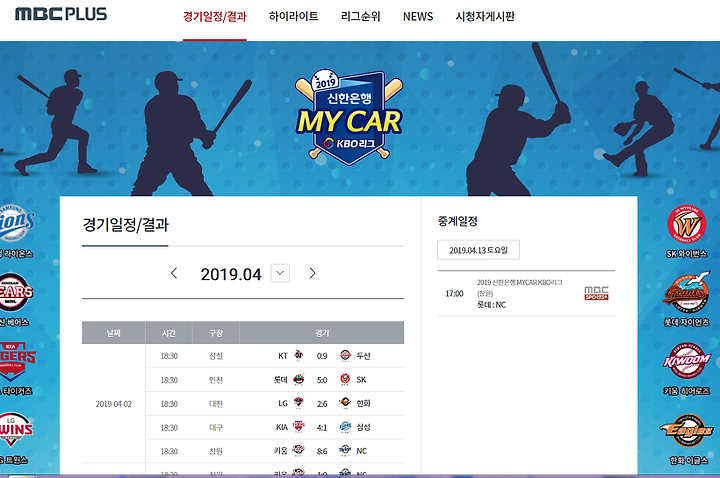Click the 키움 logo in the 8:6 창원 row
The image size is (720, 478).
(x=299, y=450)
